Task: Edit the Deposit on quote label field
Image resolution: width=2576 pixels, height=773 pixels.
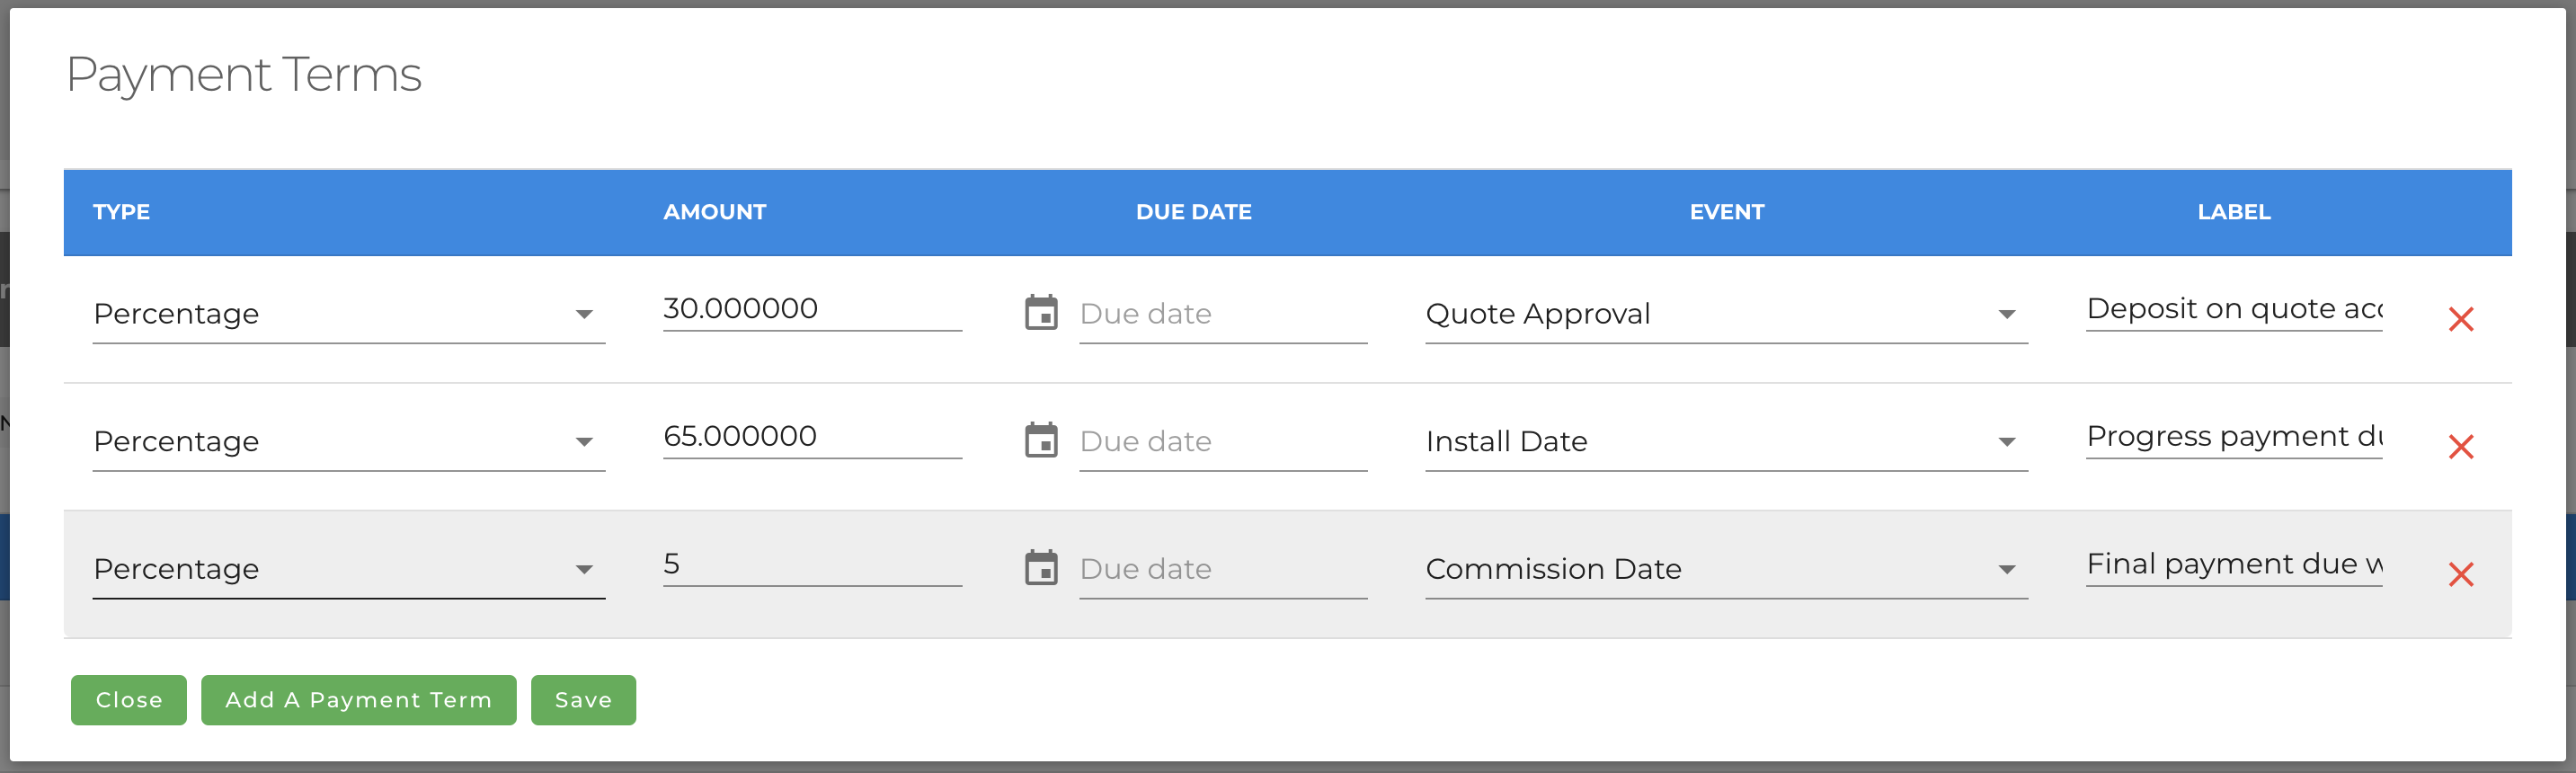Action: point(2233,309)
